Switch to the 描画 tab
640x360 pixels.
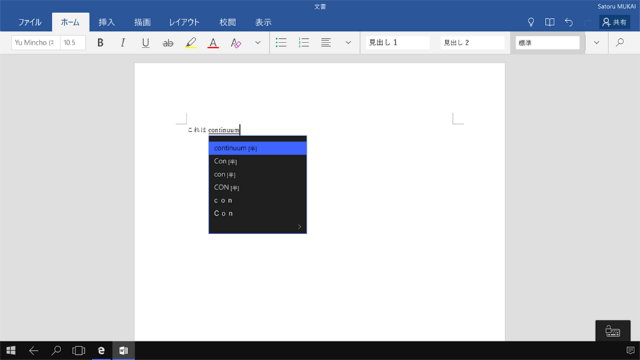[142, 22]
